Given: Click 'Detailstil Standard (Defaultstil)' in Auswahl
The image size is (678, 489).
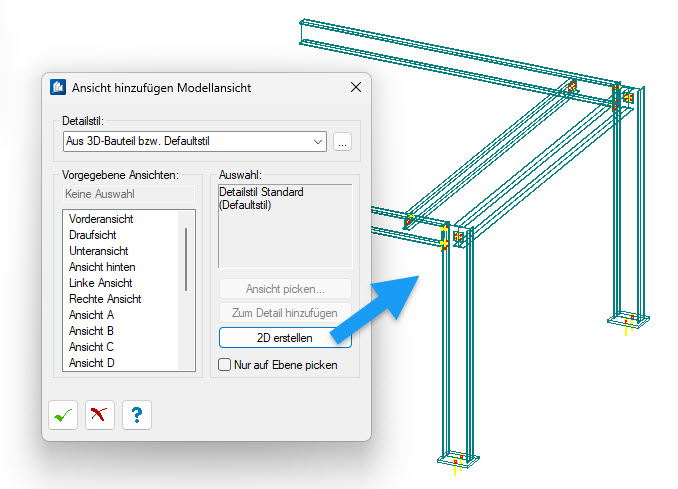Looking at the screenshot, I should pos(261,198).
